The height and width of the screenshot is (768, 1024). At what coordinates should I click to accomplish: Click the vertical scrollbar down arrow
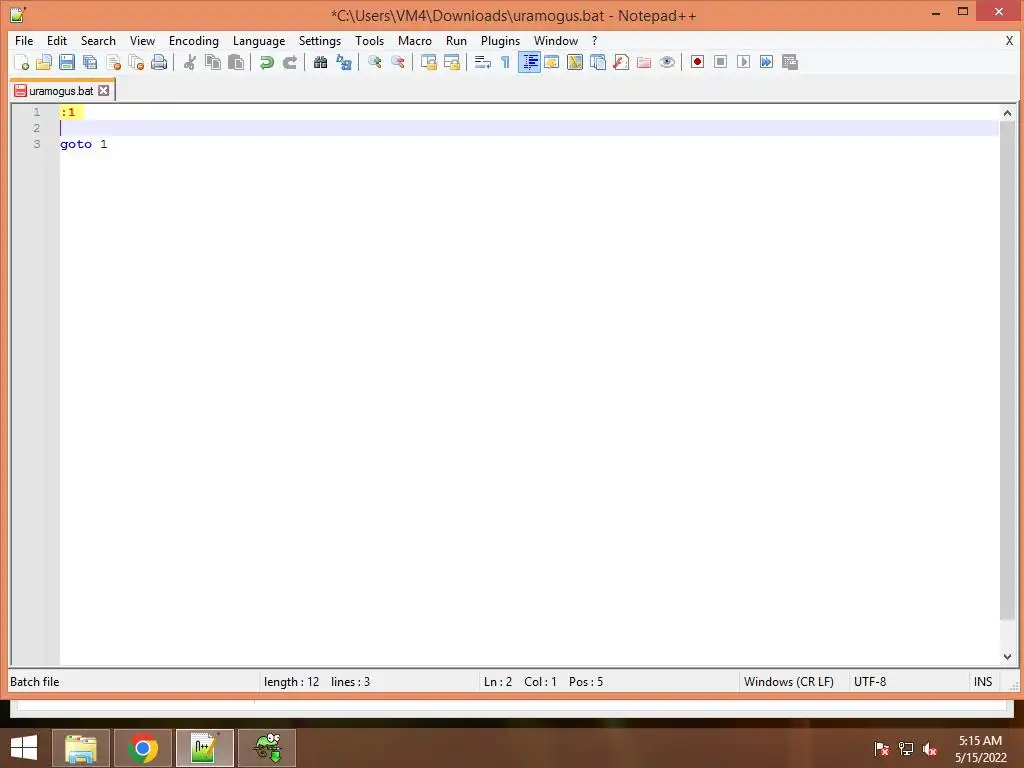point(1007,657)
